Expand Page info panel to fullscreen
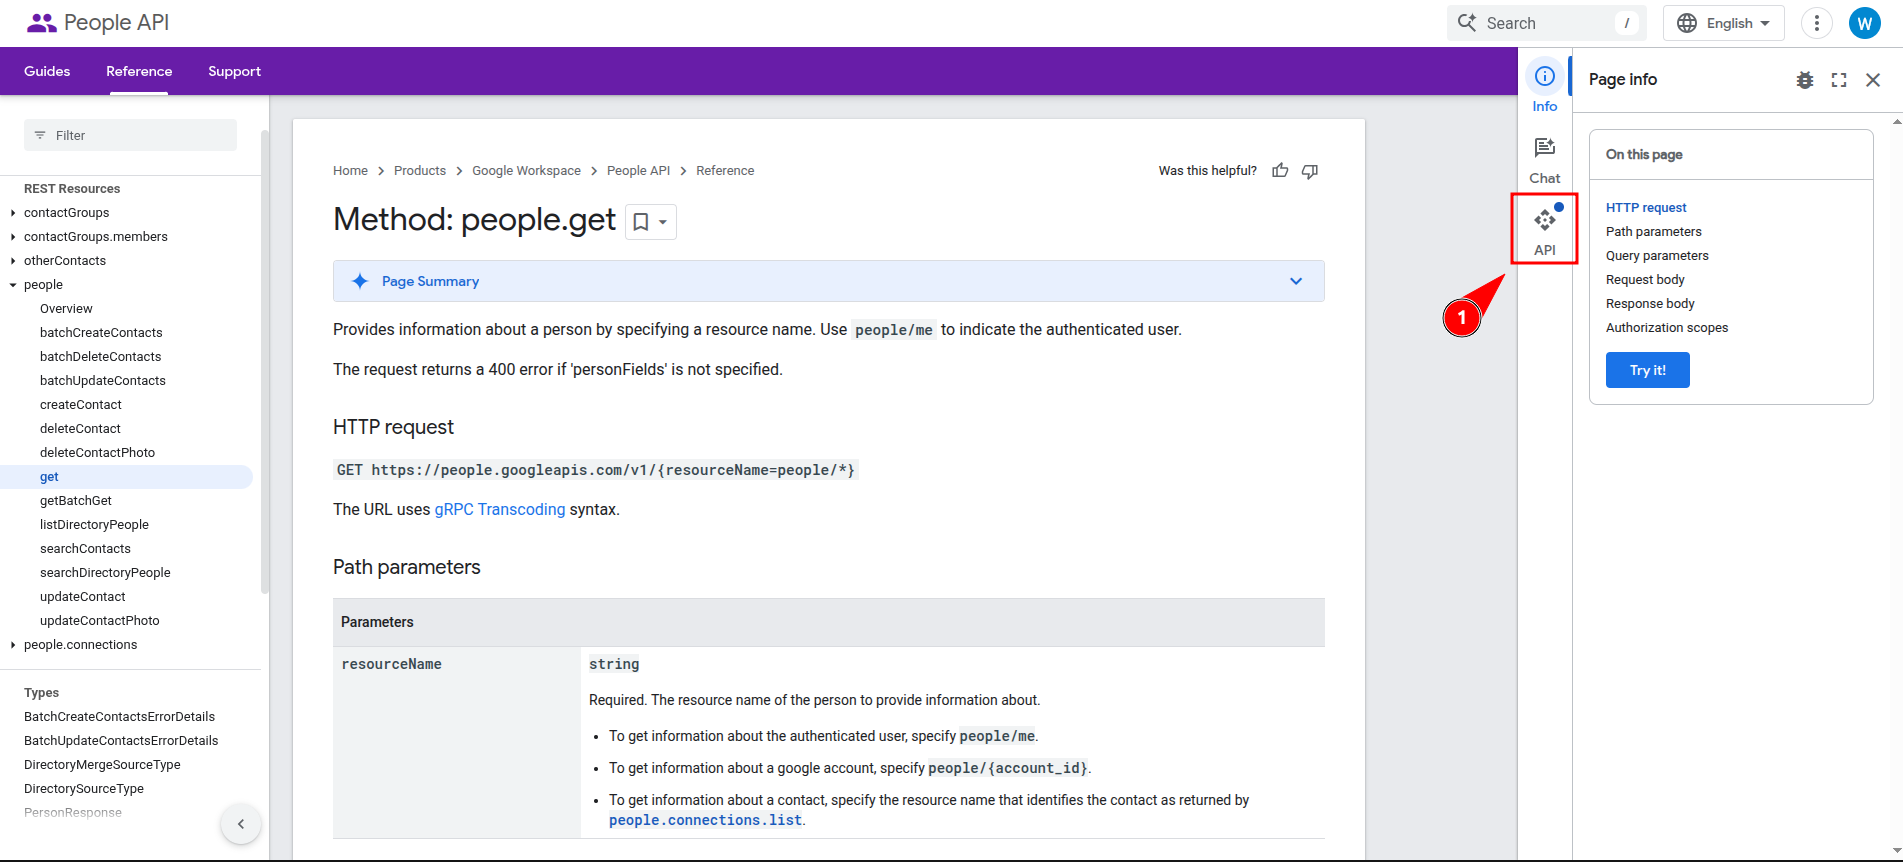The height and width of the screenshot is (862, 1903). pyautogui.click(x=1839, y=80)
